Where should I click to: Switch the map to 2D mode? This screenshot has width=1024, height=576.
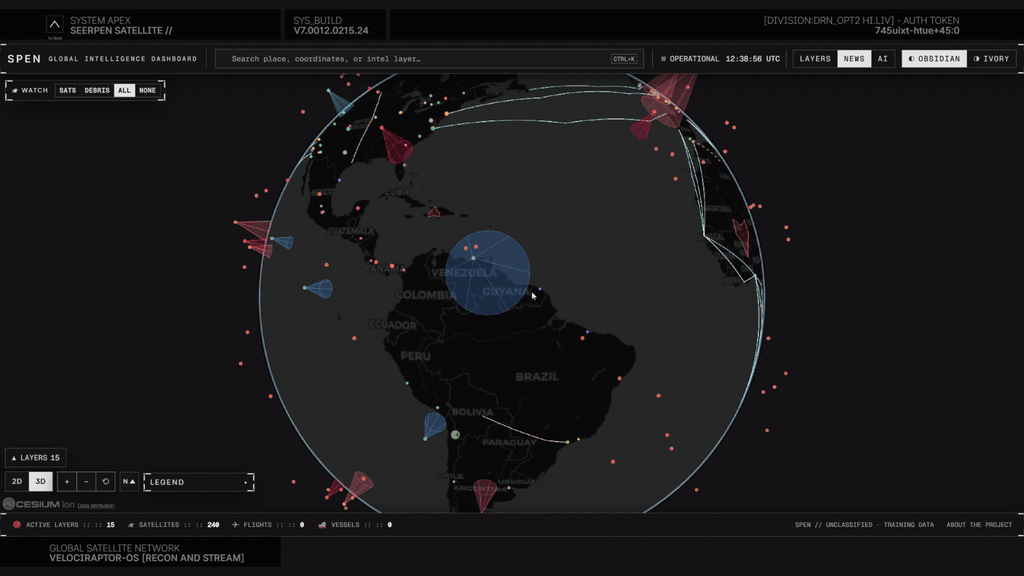pos(17,481)
